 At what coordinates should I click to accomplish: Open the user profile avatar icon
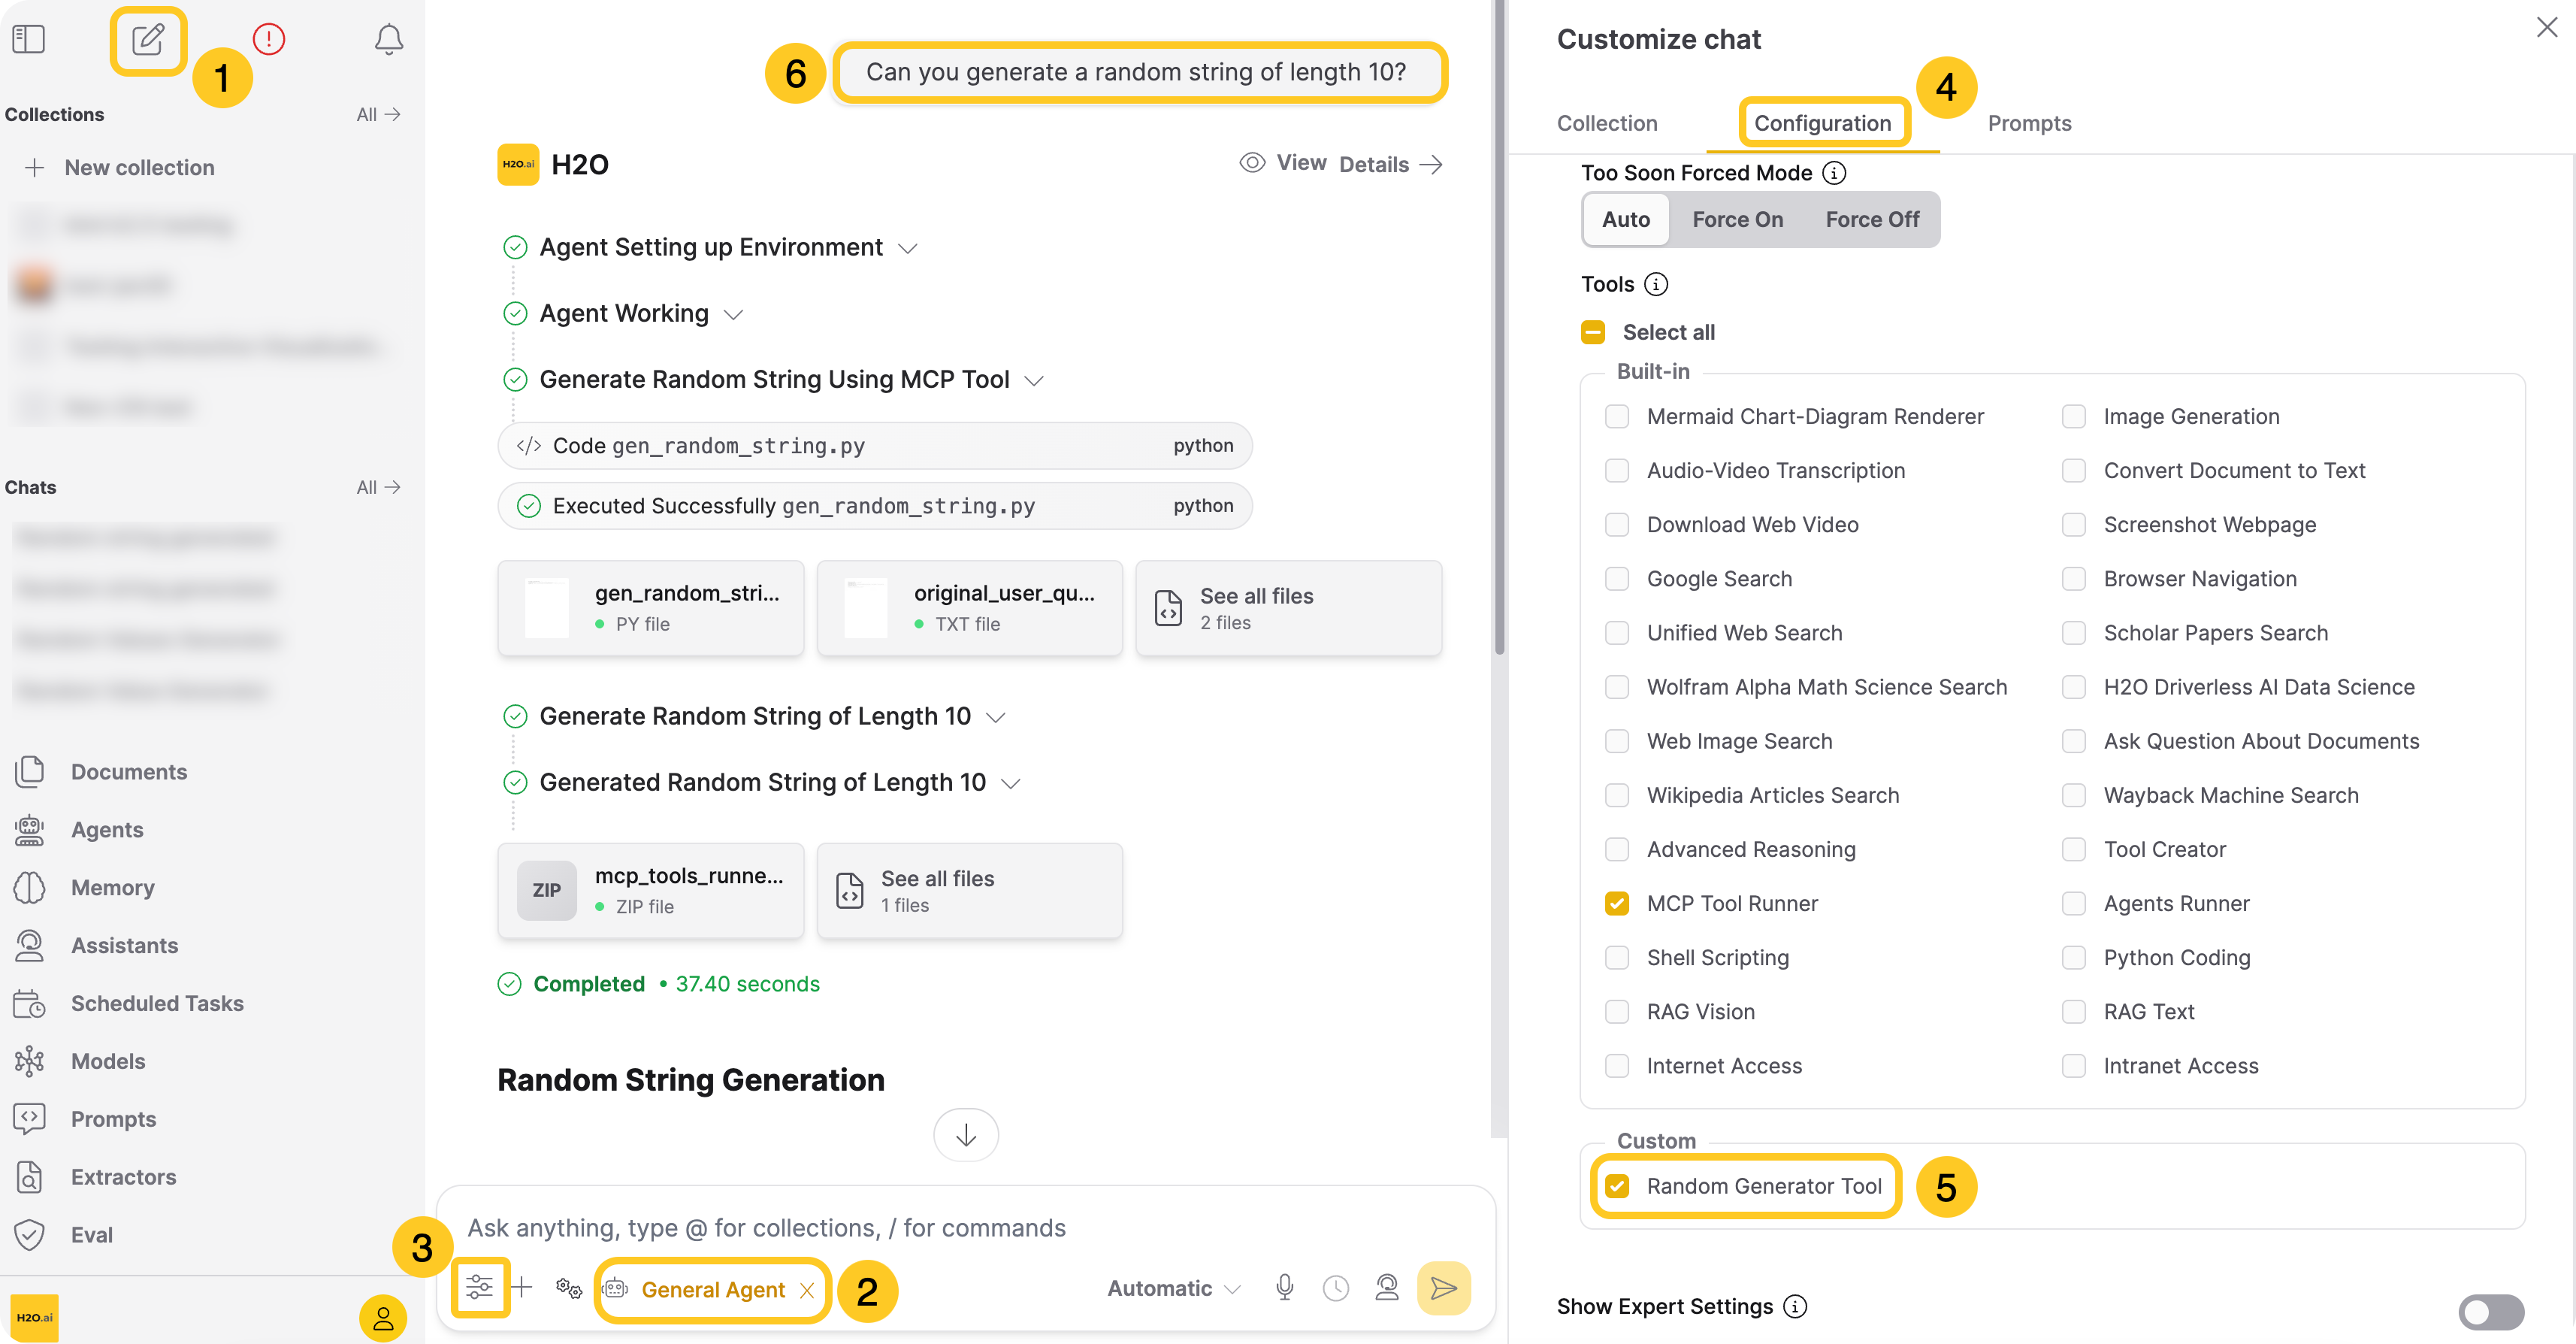383,1318
